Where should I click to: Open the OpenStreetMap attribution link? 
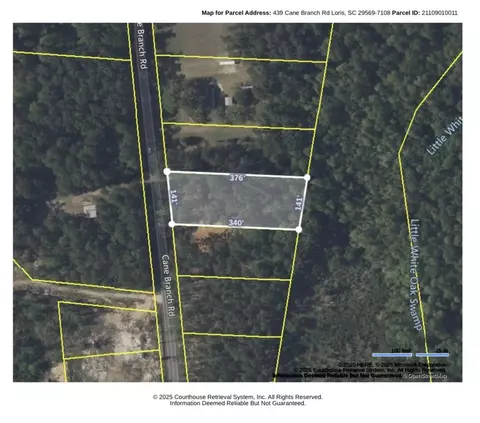(425, 376)
